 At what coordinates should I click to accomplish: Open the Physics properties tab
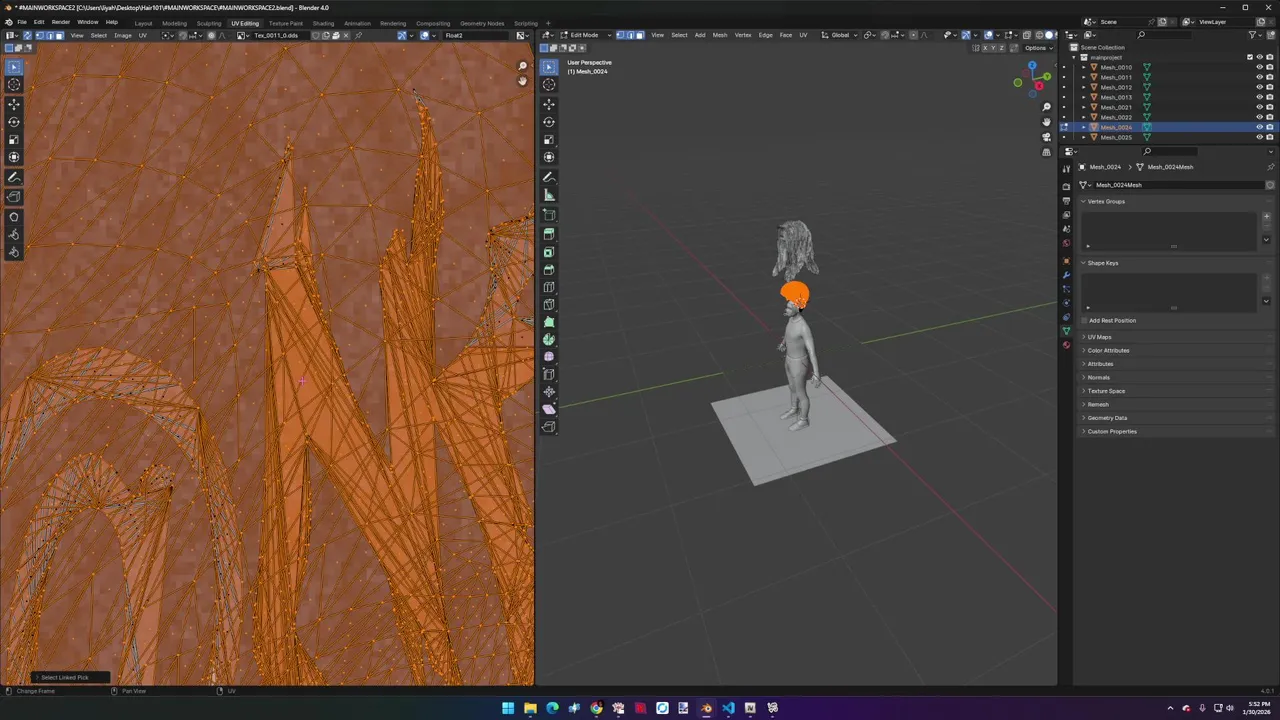click(x=1066, y=303)
